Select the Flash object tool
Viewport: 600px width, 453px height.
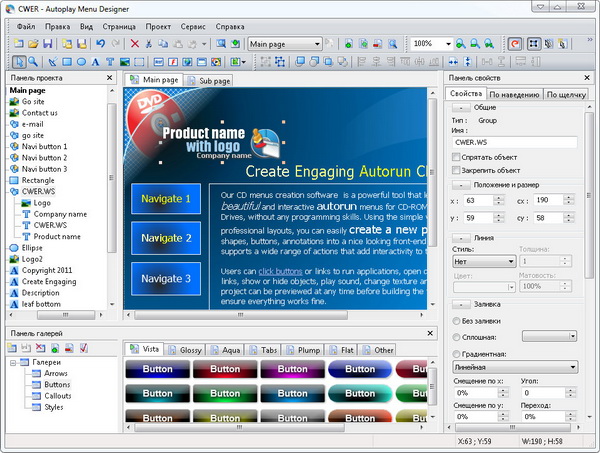point(173,62)
